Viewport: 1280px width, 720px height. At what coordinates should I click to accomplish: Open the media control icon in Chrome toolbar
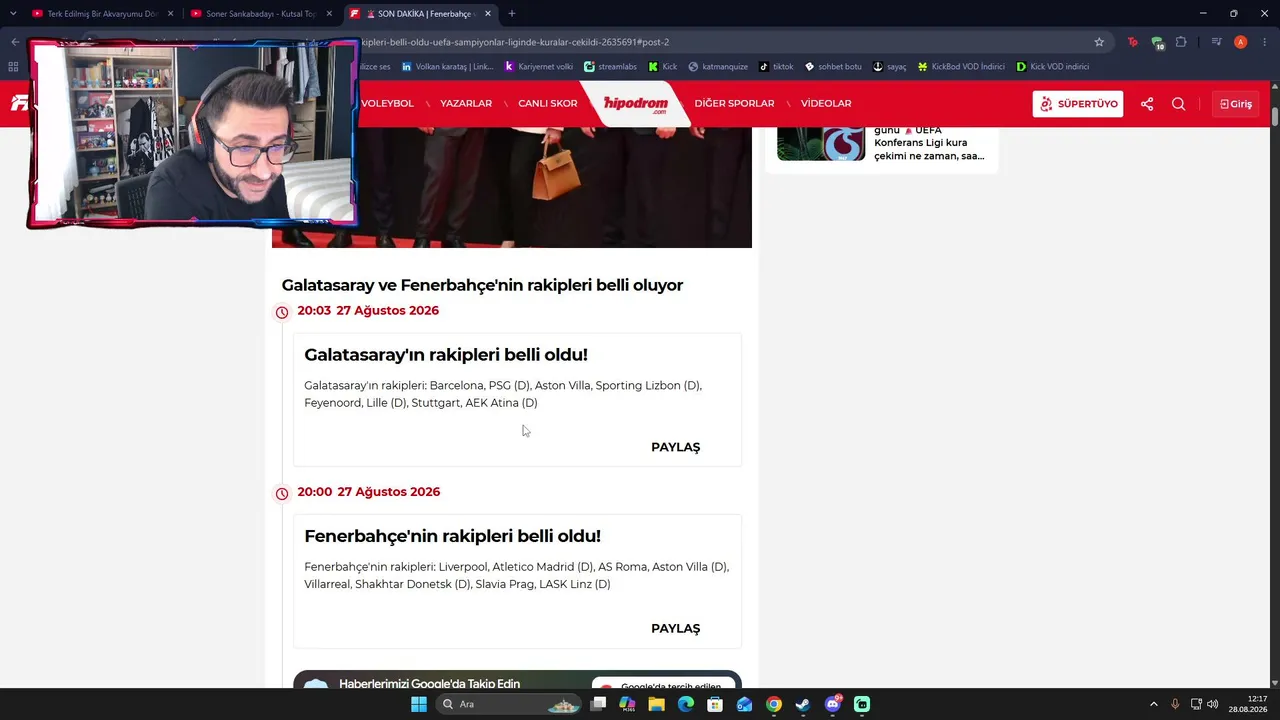tap(1216, 42)
